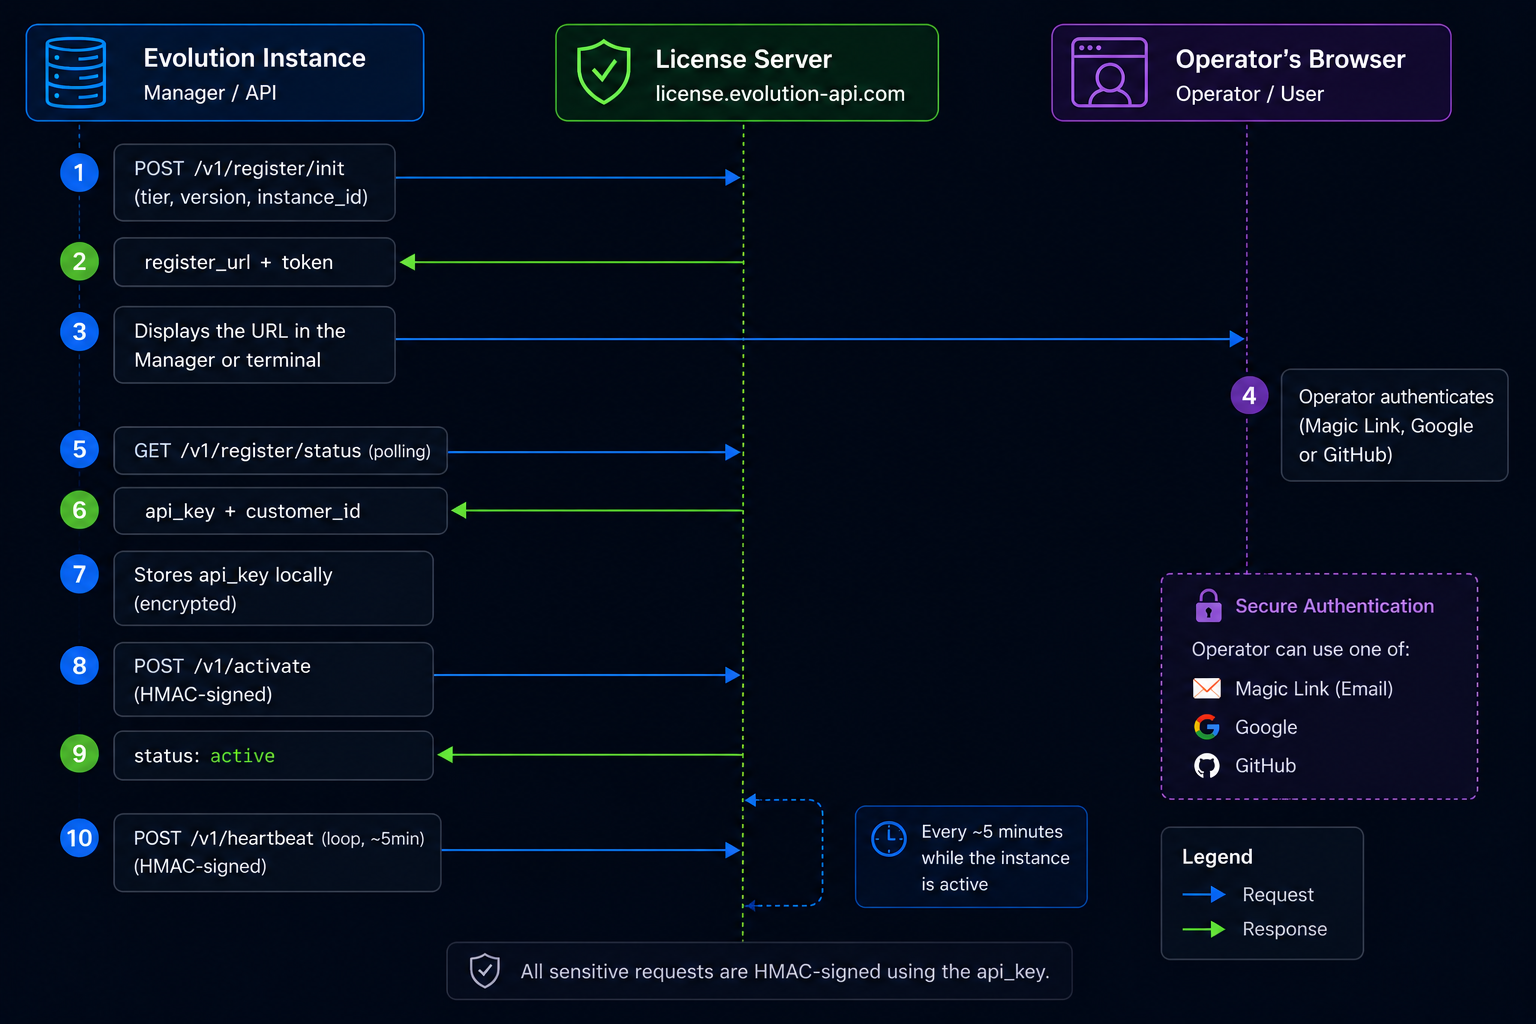The image size is (1536, 1024).
Task: Click the "status: active" box
Action: coord(273,755)
